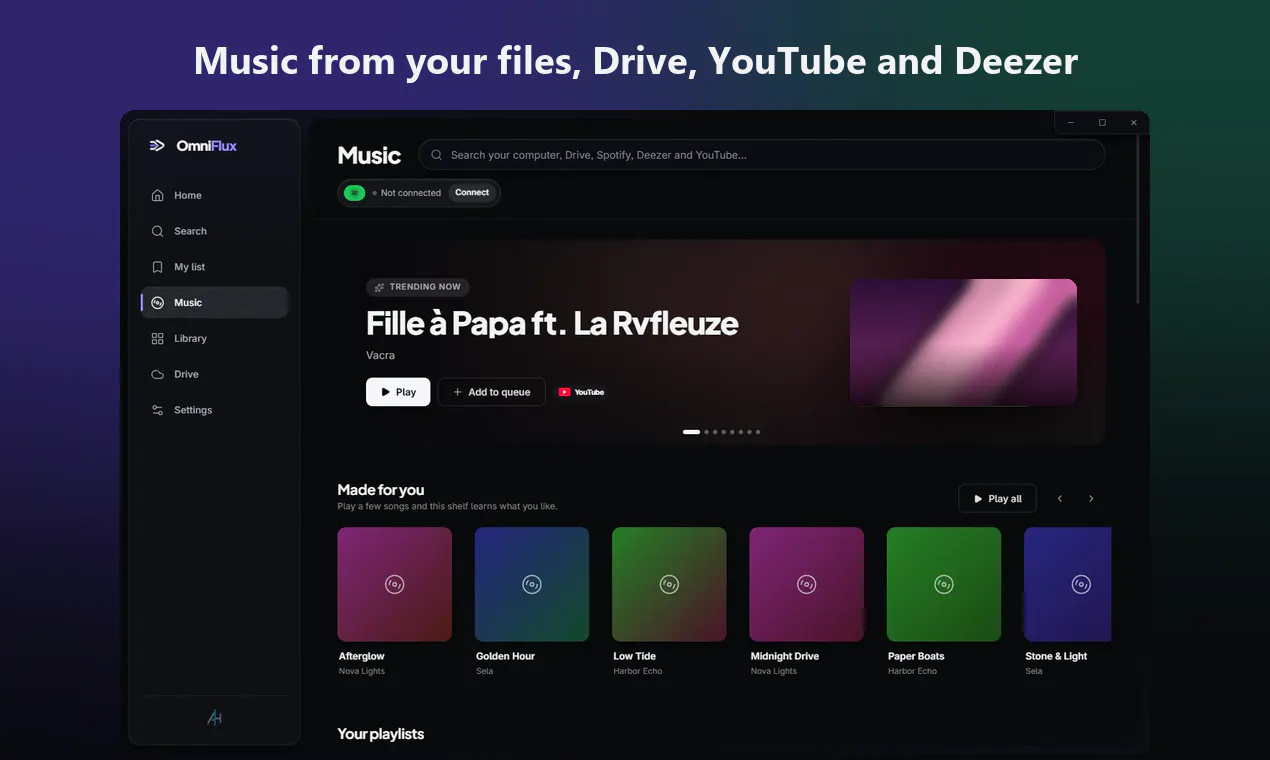Click the Afterglow track title
The image size is (1270, 760).
click(x=362, y=656)
